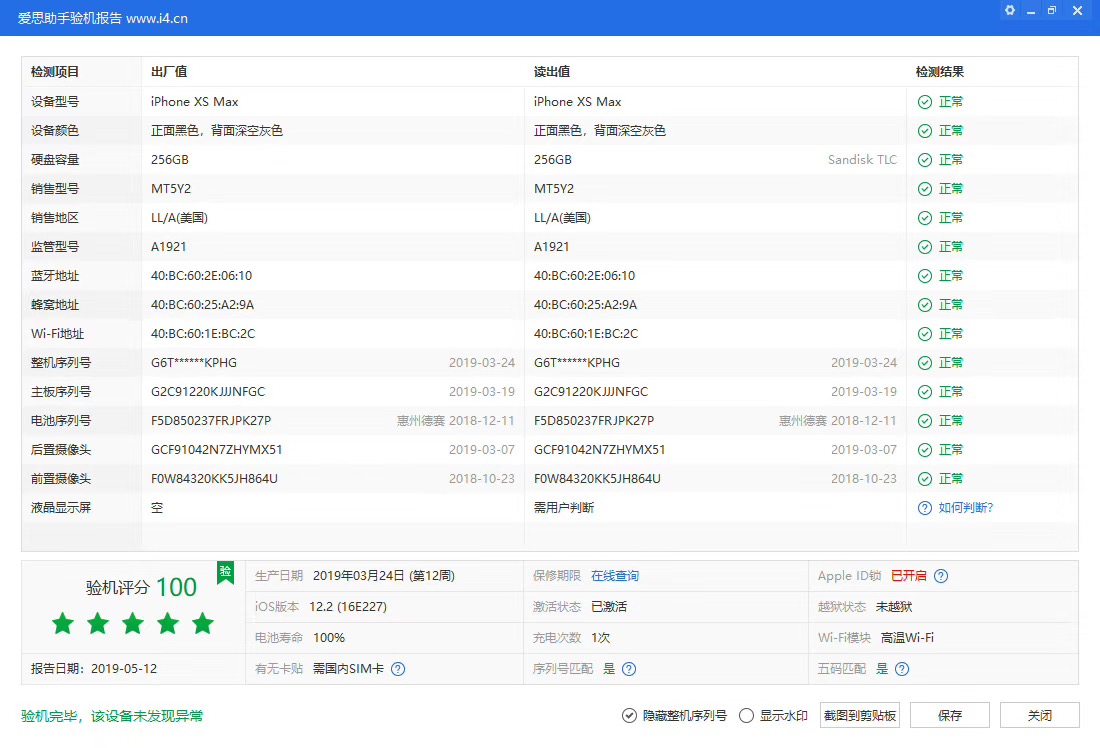
Task: Click the window title 爱思助手验机报告 www.i4.cn
Action: (x=102, y=18)
